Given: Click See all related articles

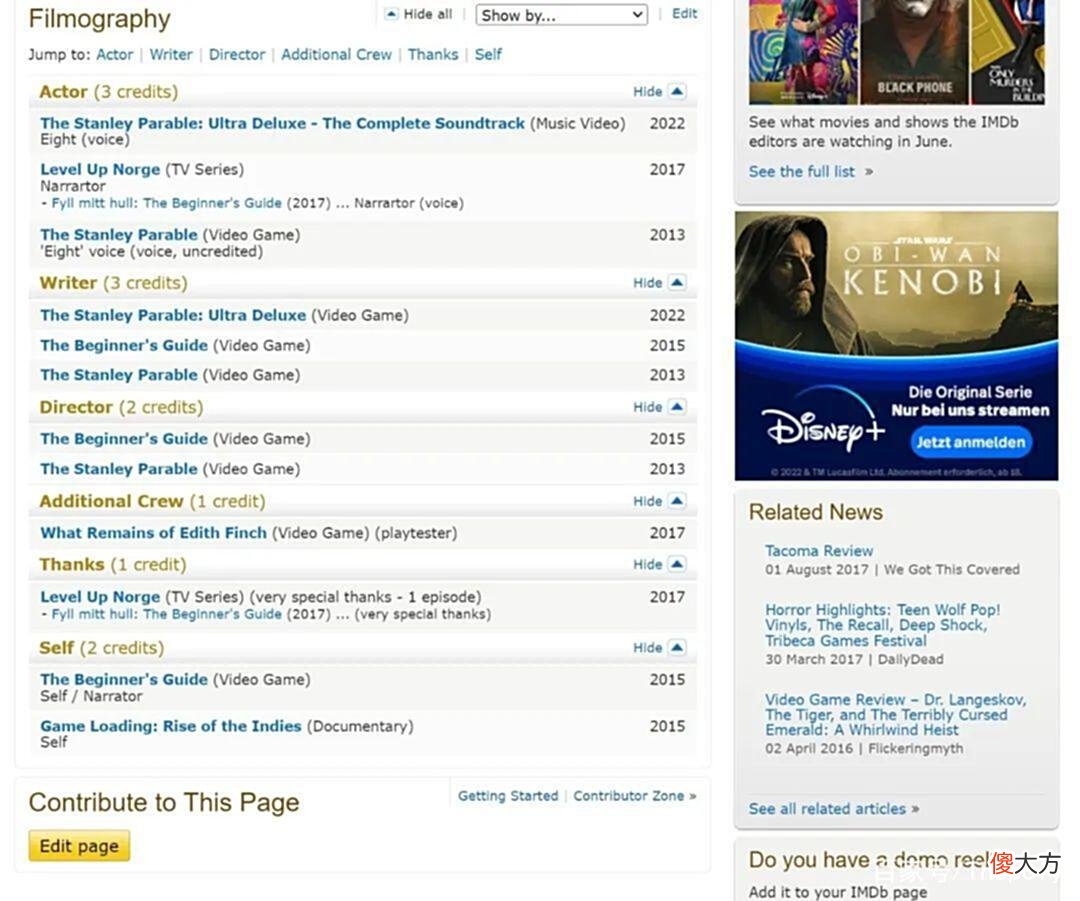Looking at the screenshot, I should coord(827,809).
